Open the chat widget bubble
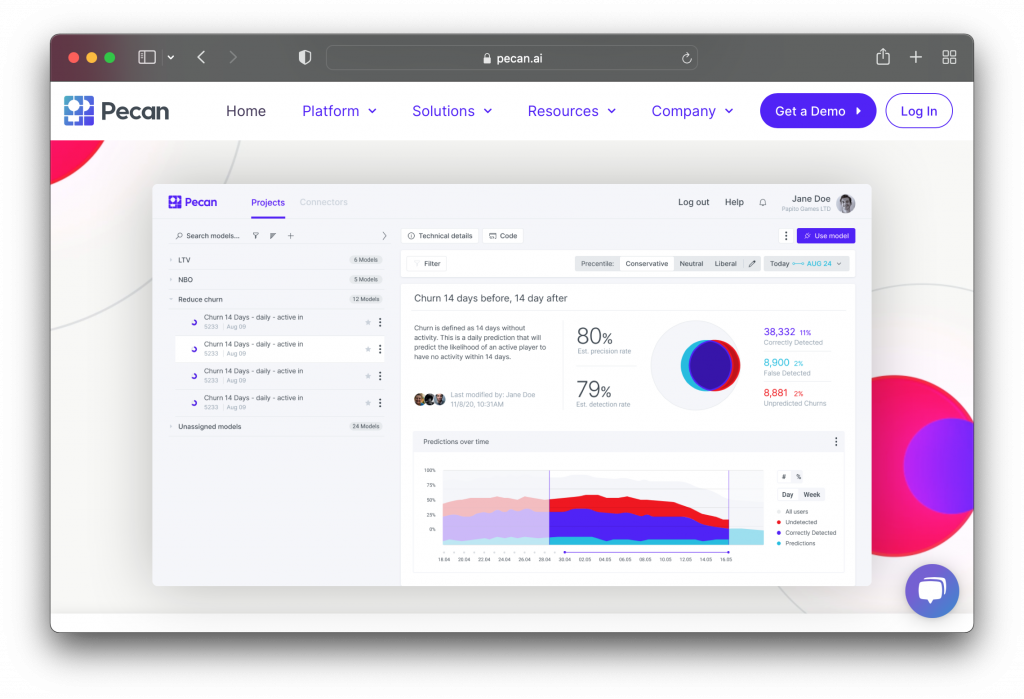This screenshot has width=1024, height=699. (x=932, y=591)
